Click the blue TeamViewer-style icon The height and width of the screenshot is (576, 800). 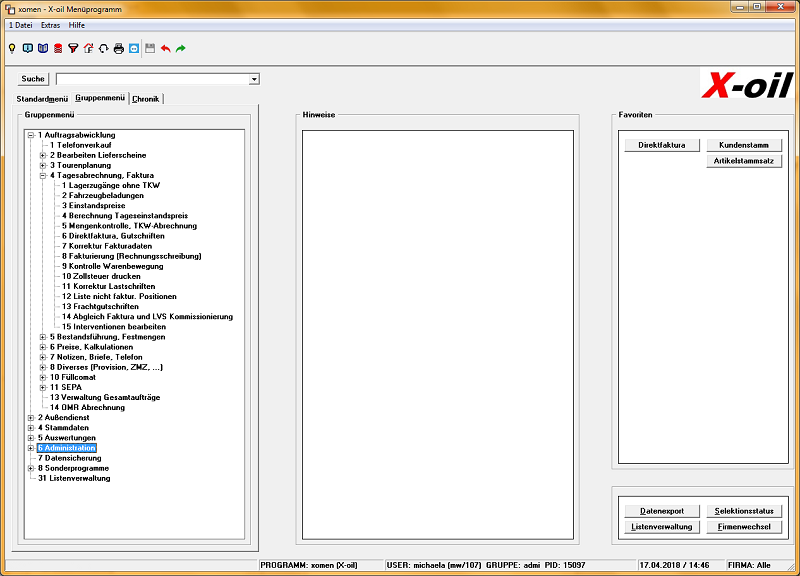[x=134, y=48]
